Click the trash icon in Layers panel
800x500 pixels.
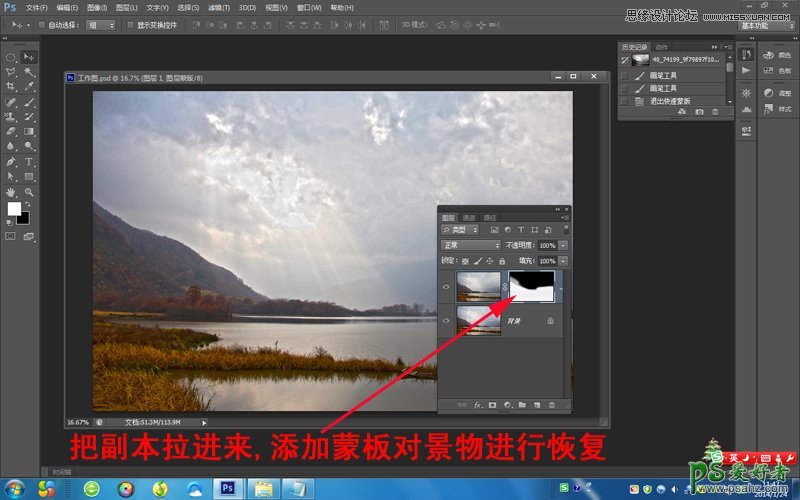551,405
